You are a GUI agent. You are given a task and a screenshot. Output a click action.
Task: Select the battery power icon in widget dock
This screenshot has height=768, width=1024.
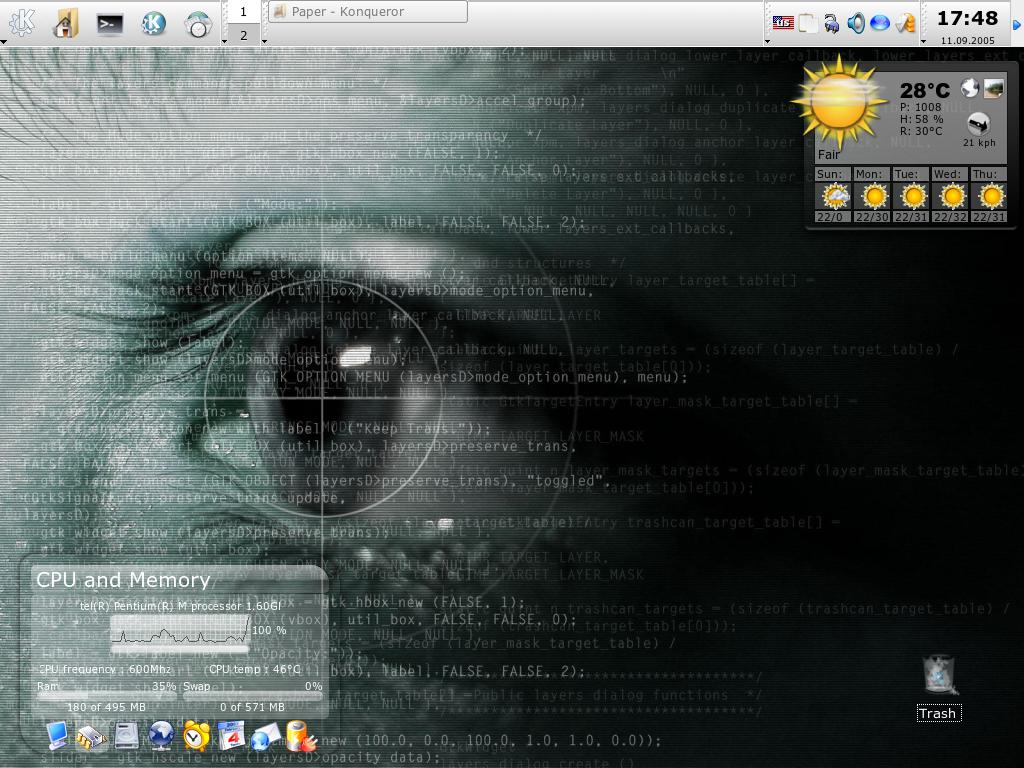pos(300,735)
